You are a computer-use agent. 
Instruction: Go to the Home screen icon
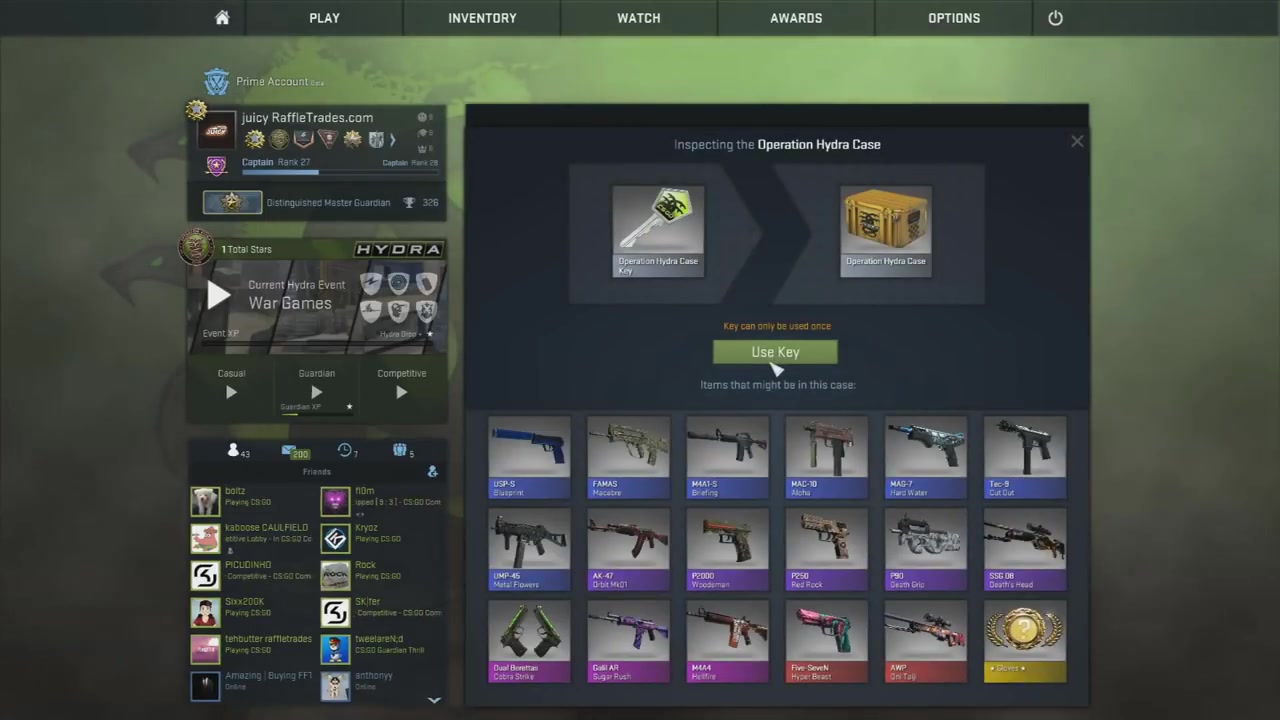(222, 18)
